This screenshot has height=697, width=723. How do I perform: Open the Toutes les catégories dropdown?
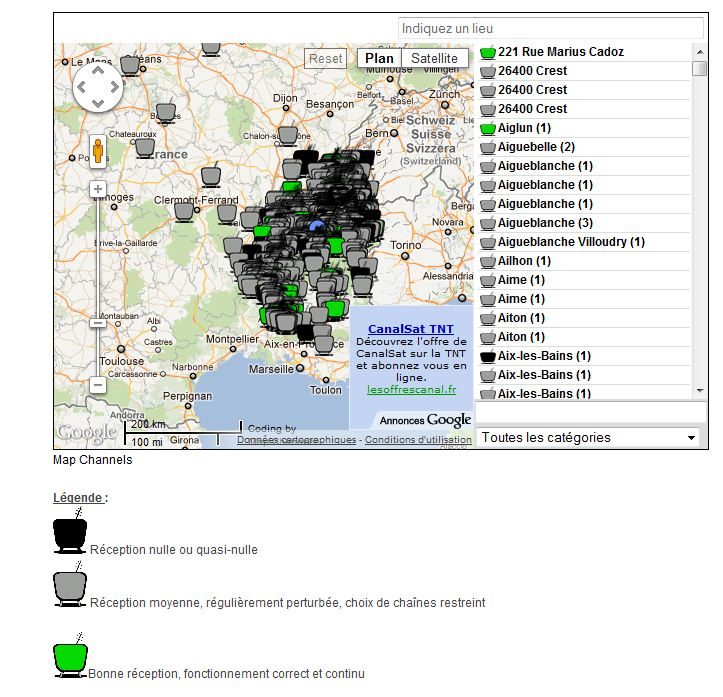[x=589, y=438]
